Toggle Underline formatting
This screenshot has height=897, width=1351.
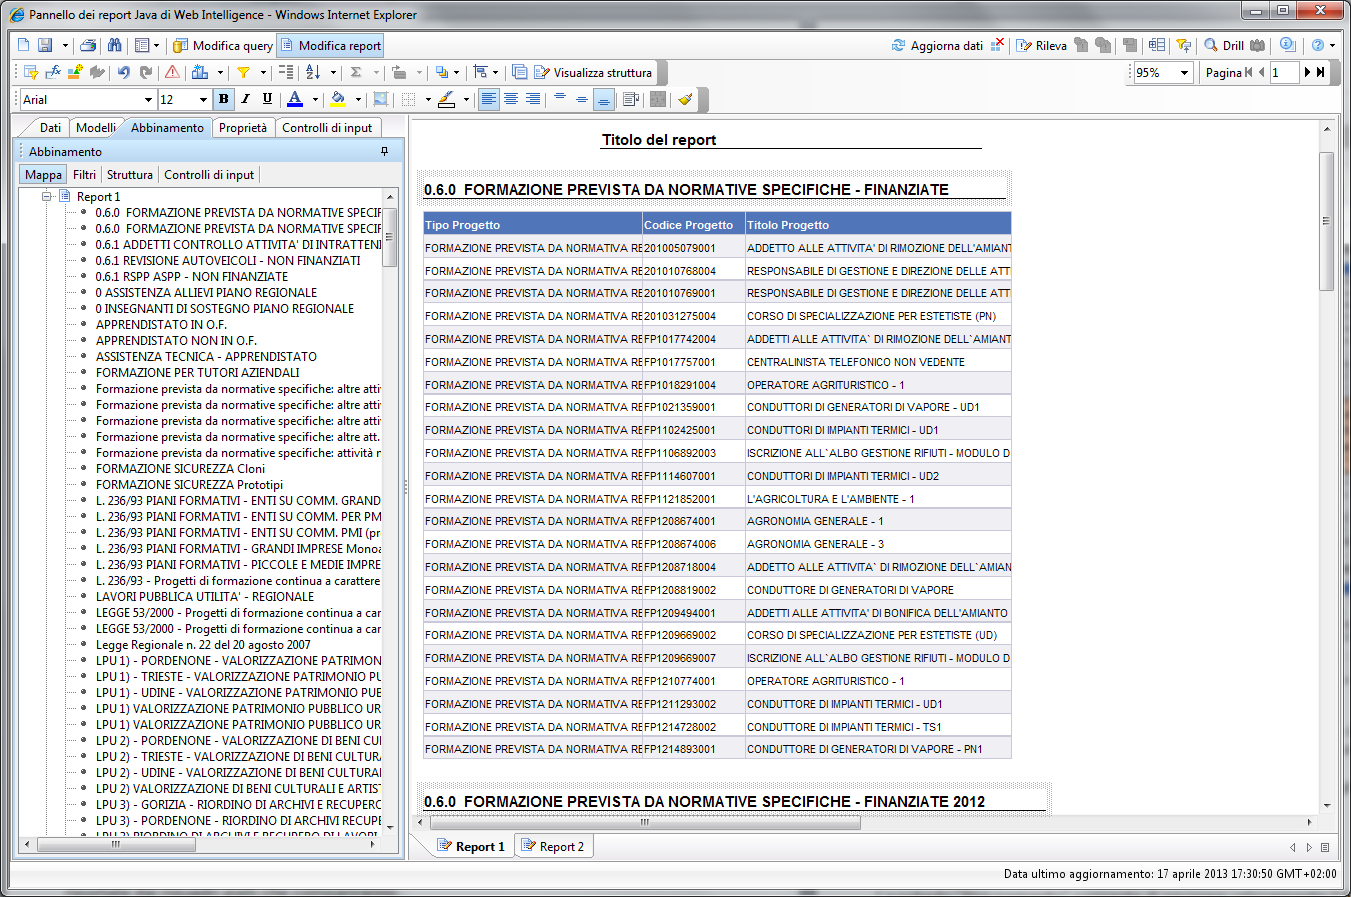tap(267, 99)
